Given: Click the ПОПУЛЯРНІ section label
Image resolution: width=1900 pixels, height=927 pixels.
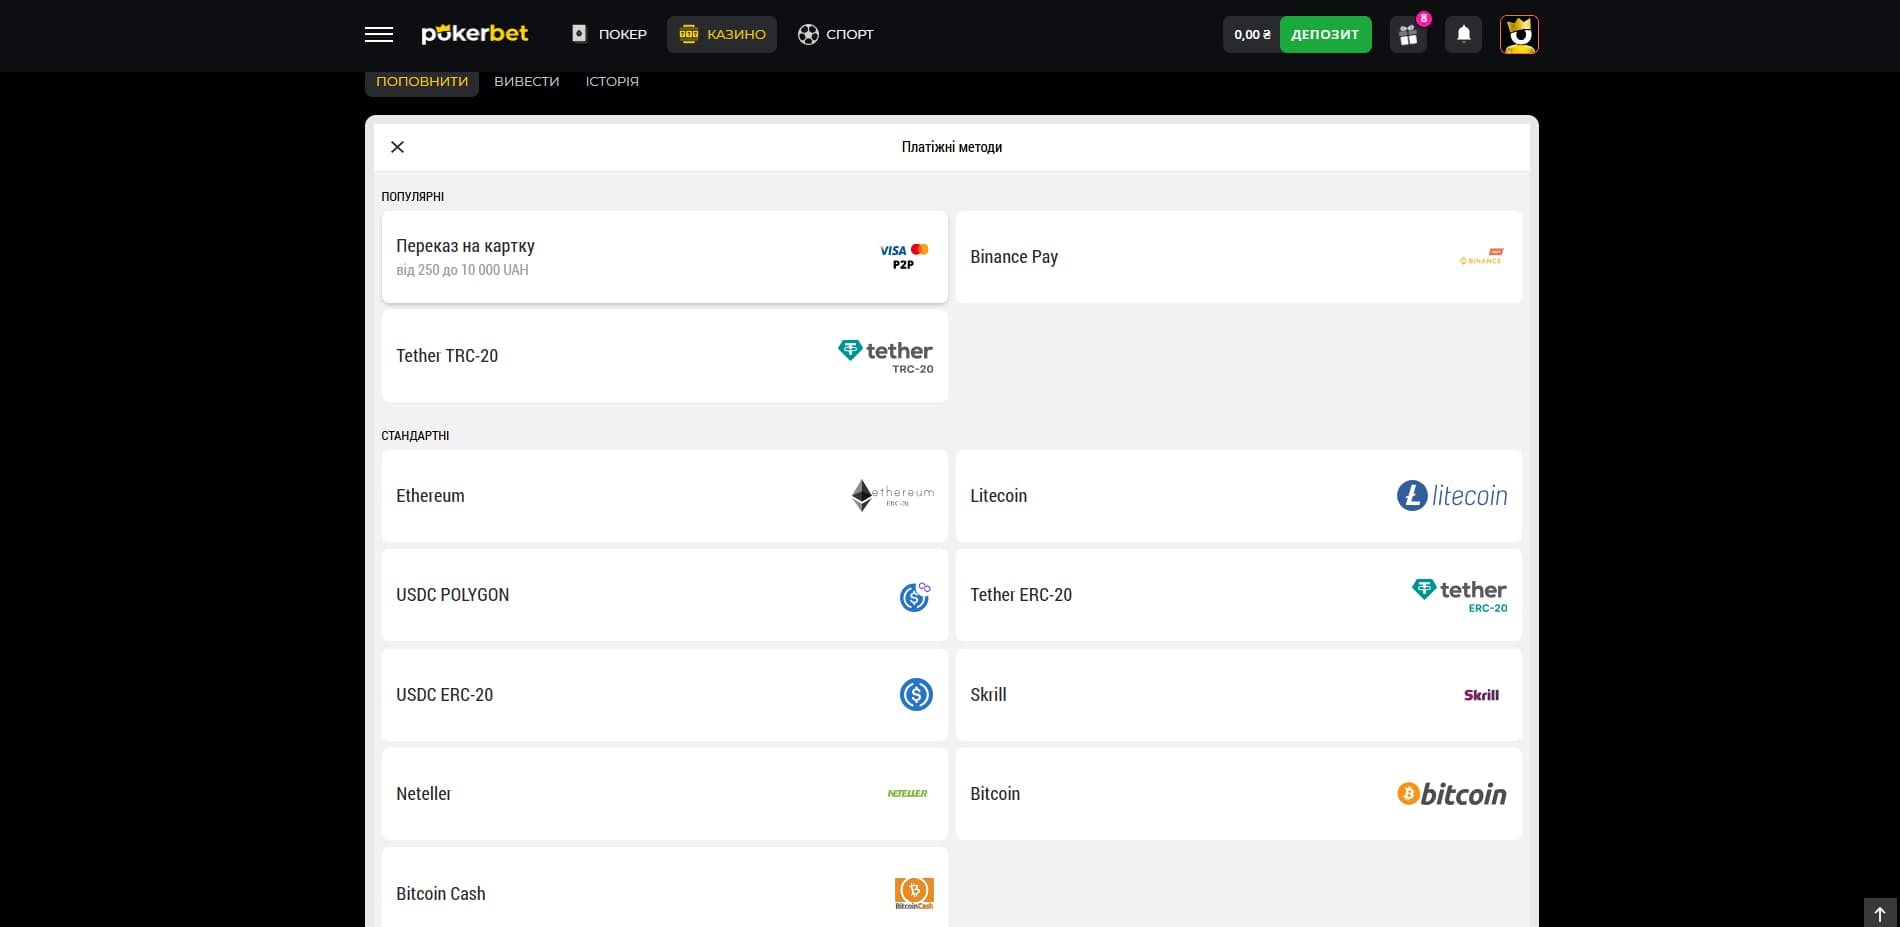Looking at the screenshot, I should [x=413, y=196].
